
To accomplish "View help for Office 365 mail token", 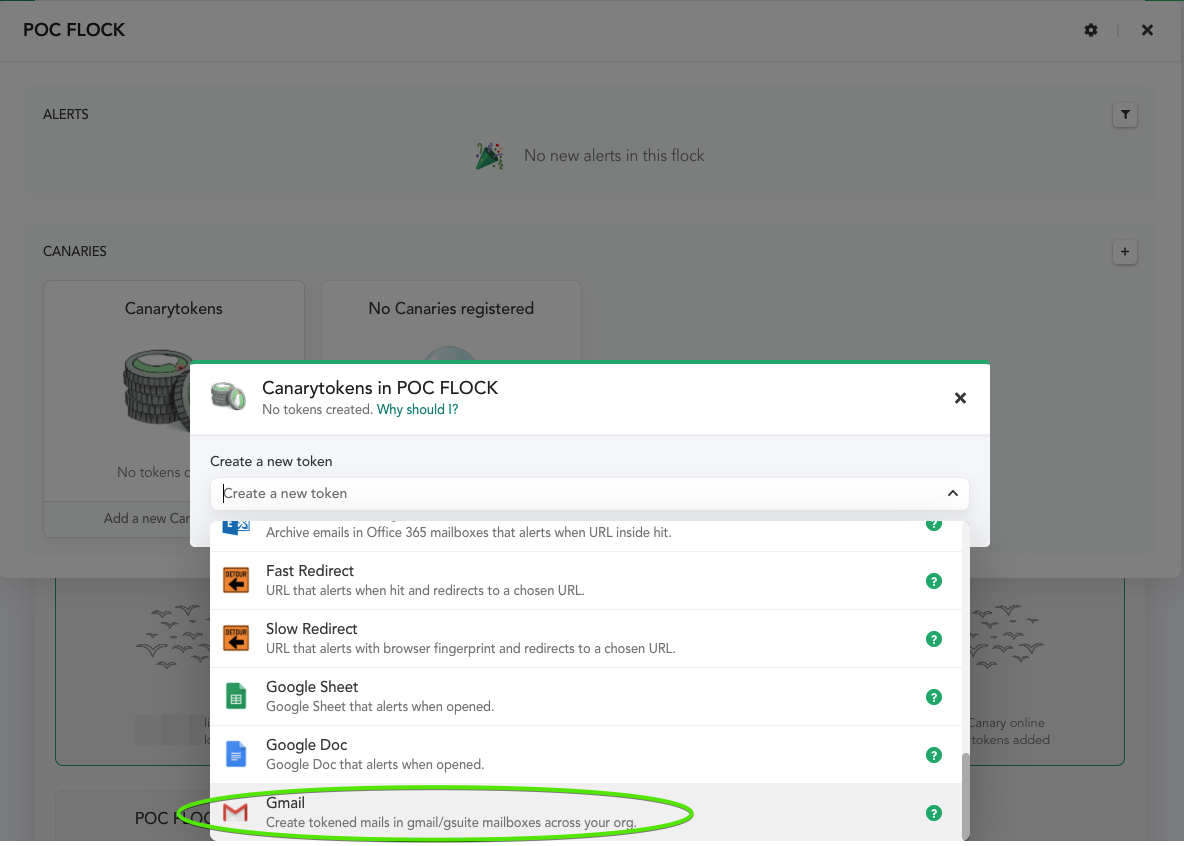I will [x=934, y=524].
